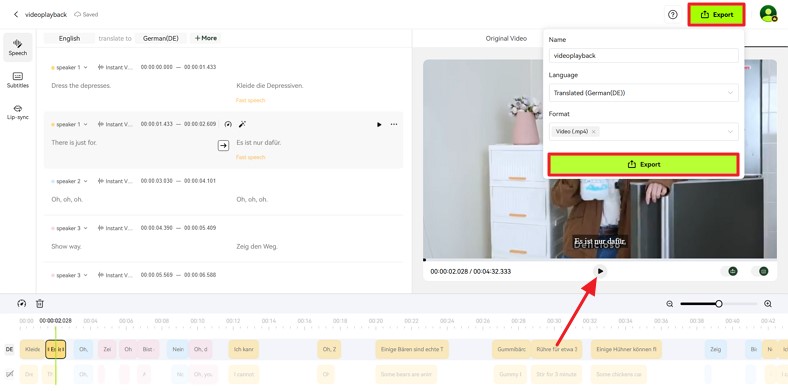Viewport: 788px width, 391px height.
Task: Open English source language dropdown
Action: (x=69, y=38)
